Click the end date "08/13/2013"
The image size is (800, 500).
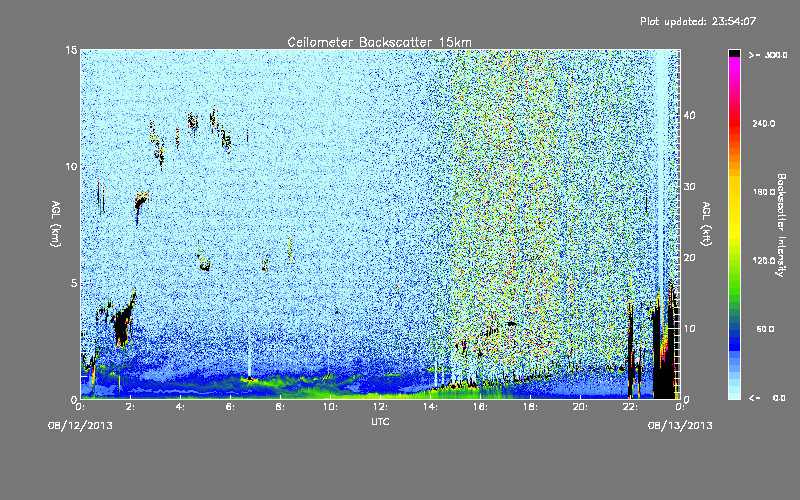pyautogui.click(x=680, y=426)
